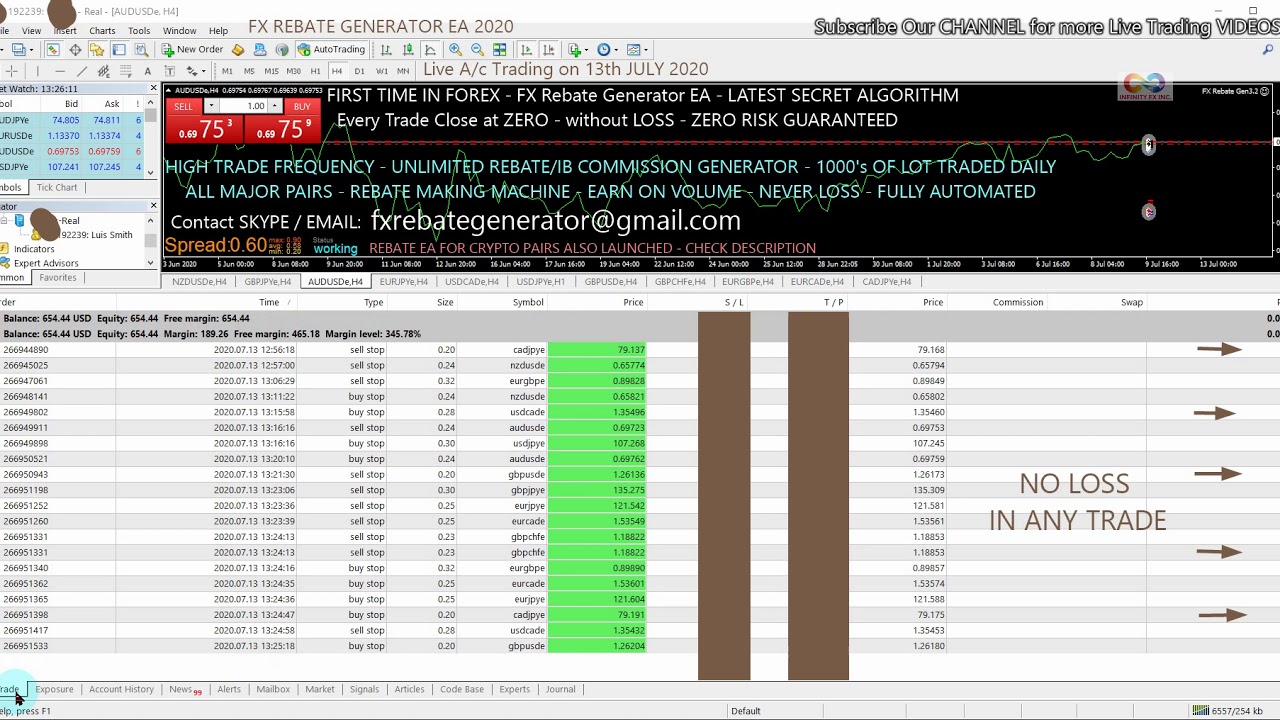Open the chart Periods clock icon
Image resolution: width=1280 pixels, height=720 pixels.
(x=604, y=49)
